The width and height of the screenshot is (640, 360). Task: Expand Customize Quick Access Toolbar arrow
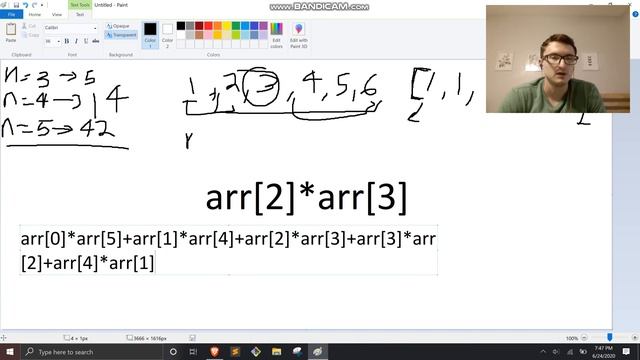[x=42, y=5]
